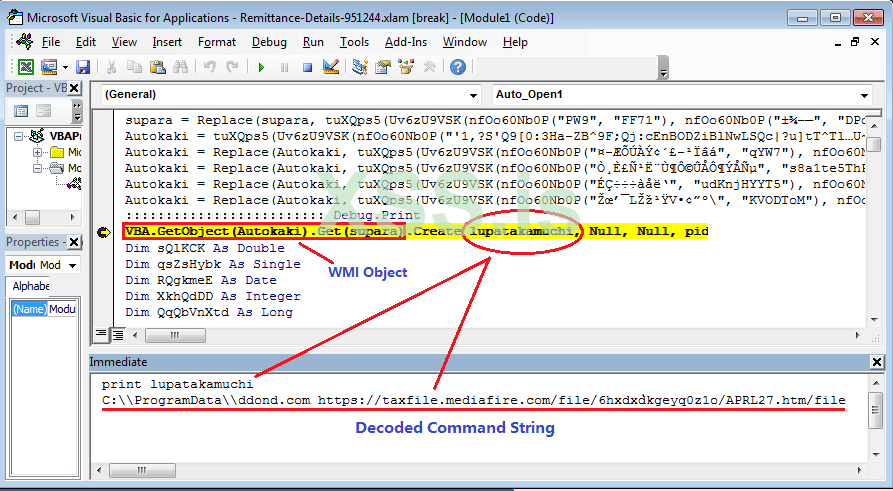Expand the Auto_Open1 procedure dropdown

865,95
